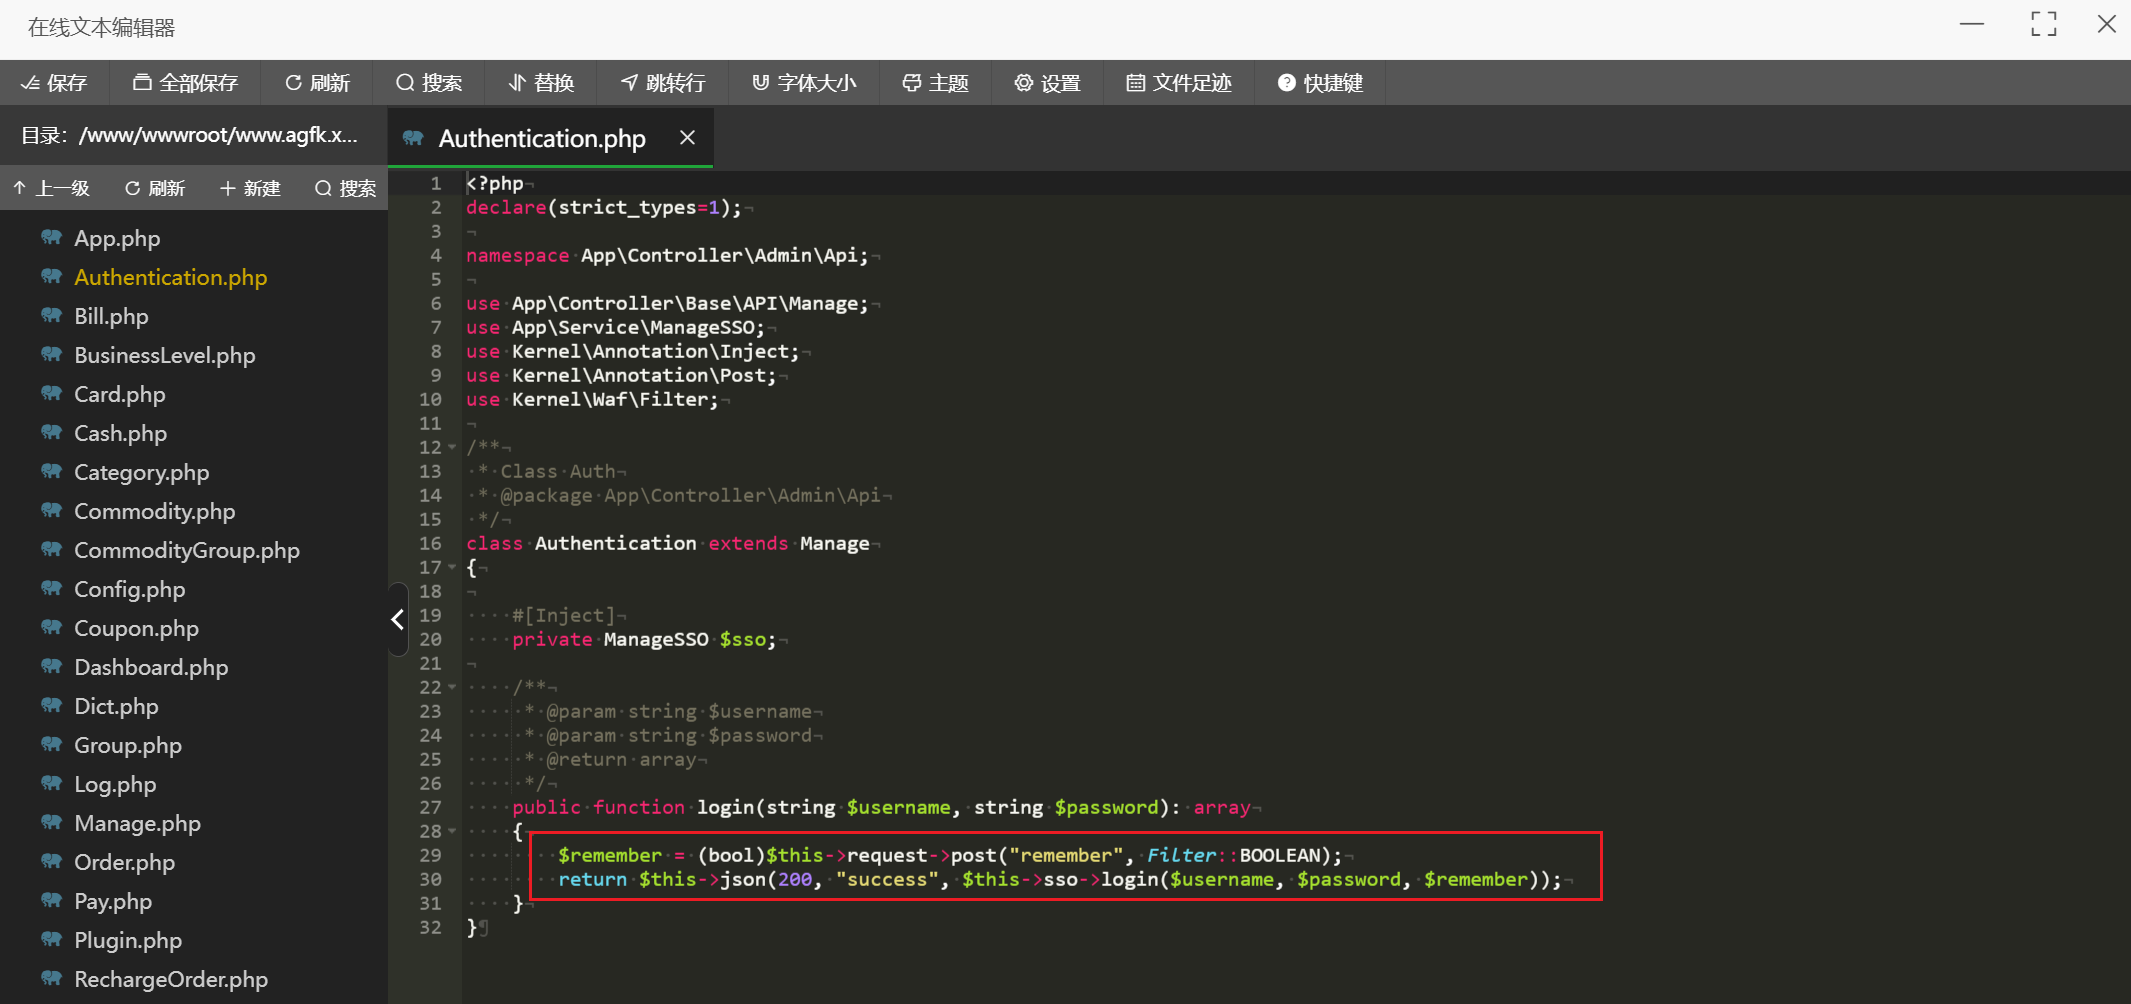Open File History (文件足迹)
2131x1004 pixels.
point(1178,83)
